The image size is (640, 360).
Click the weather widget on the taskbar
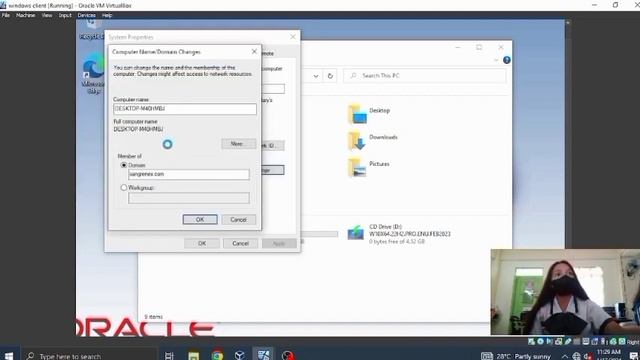(x=516, y=356)
